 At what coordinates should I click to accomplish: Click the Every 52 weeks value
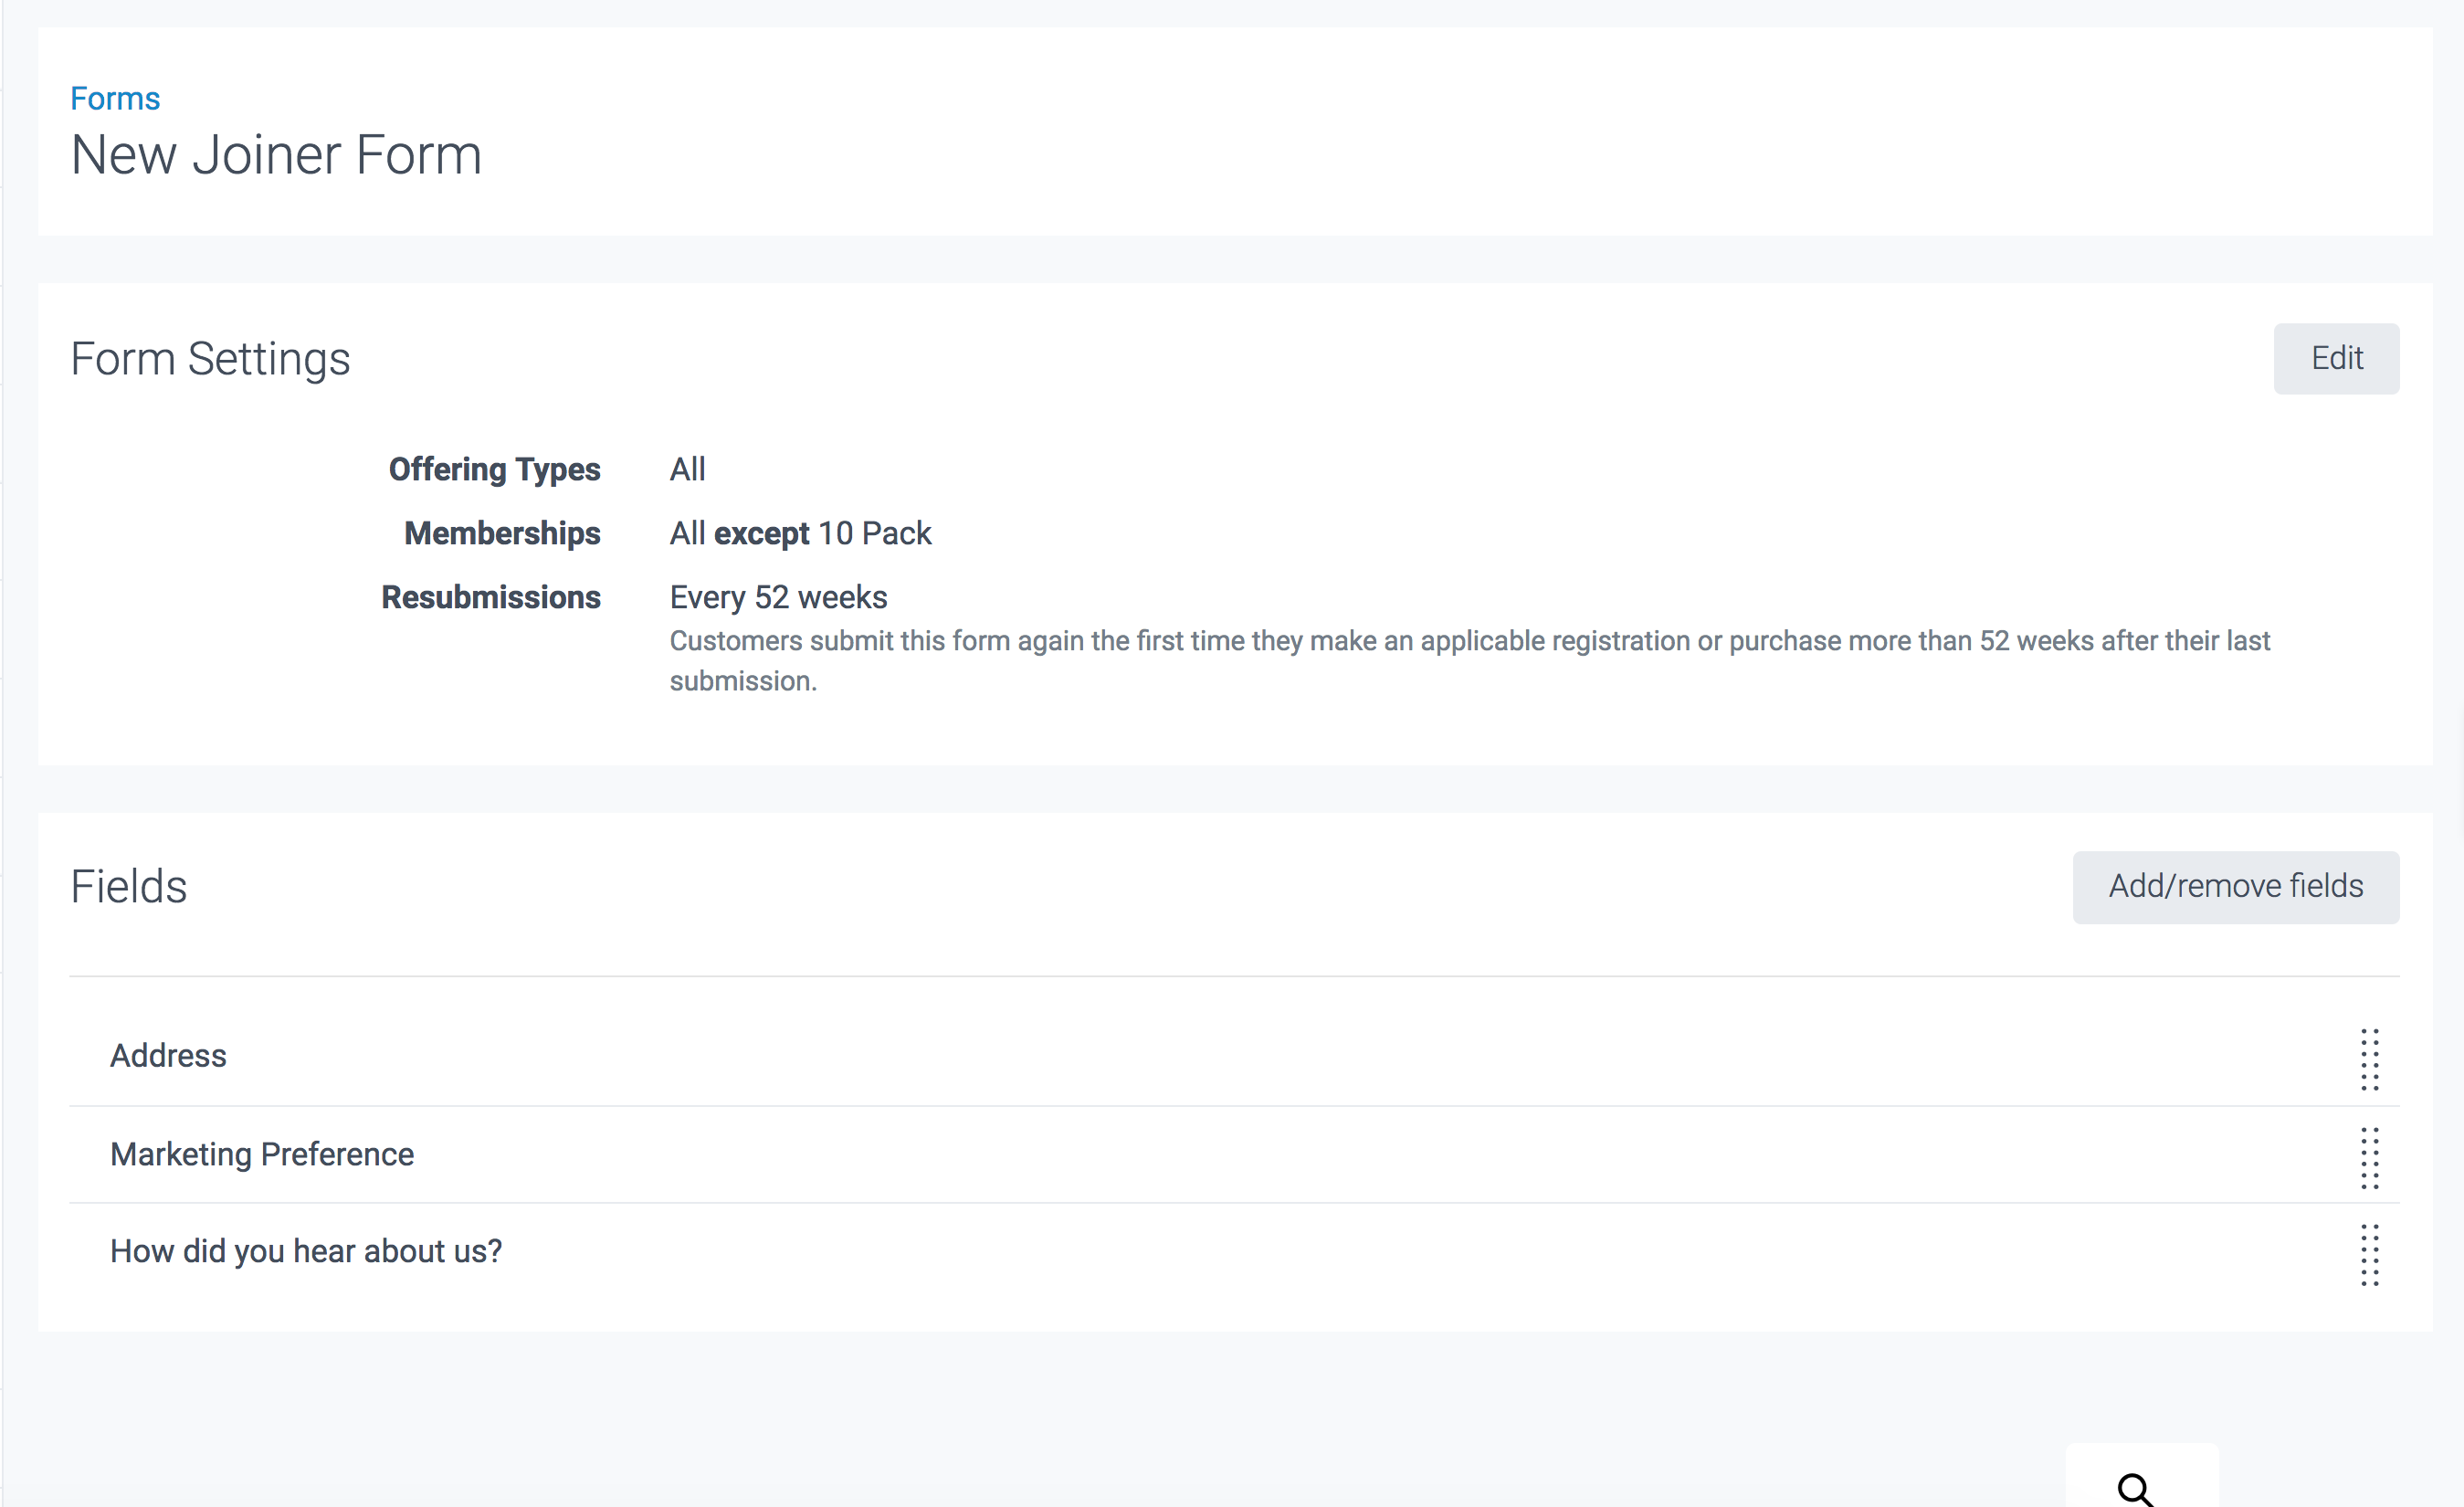point(778,597)
